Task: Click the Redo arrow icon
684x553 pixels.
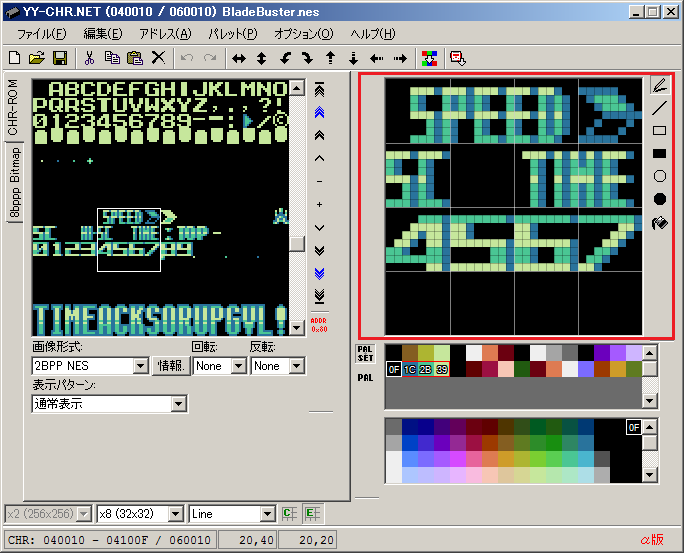Action: (210, 58)
